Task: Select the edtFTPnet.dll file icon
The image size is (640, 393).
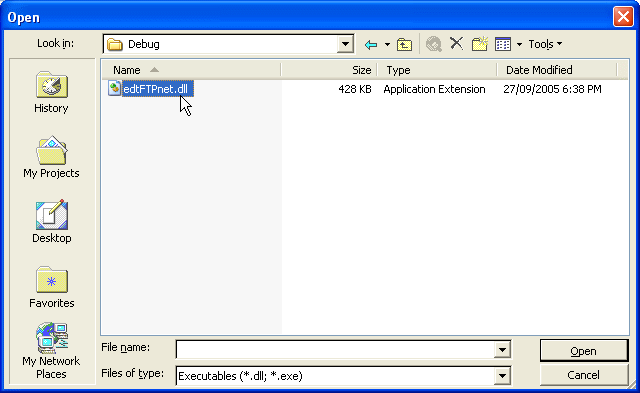Action: click(x=115, y=88)
